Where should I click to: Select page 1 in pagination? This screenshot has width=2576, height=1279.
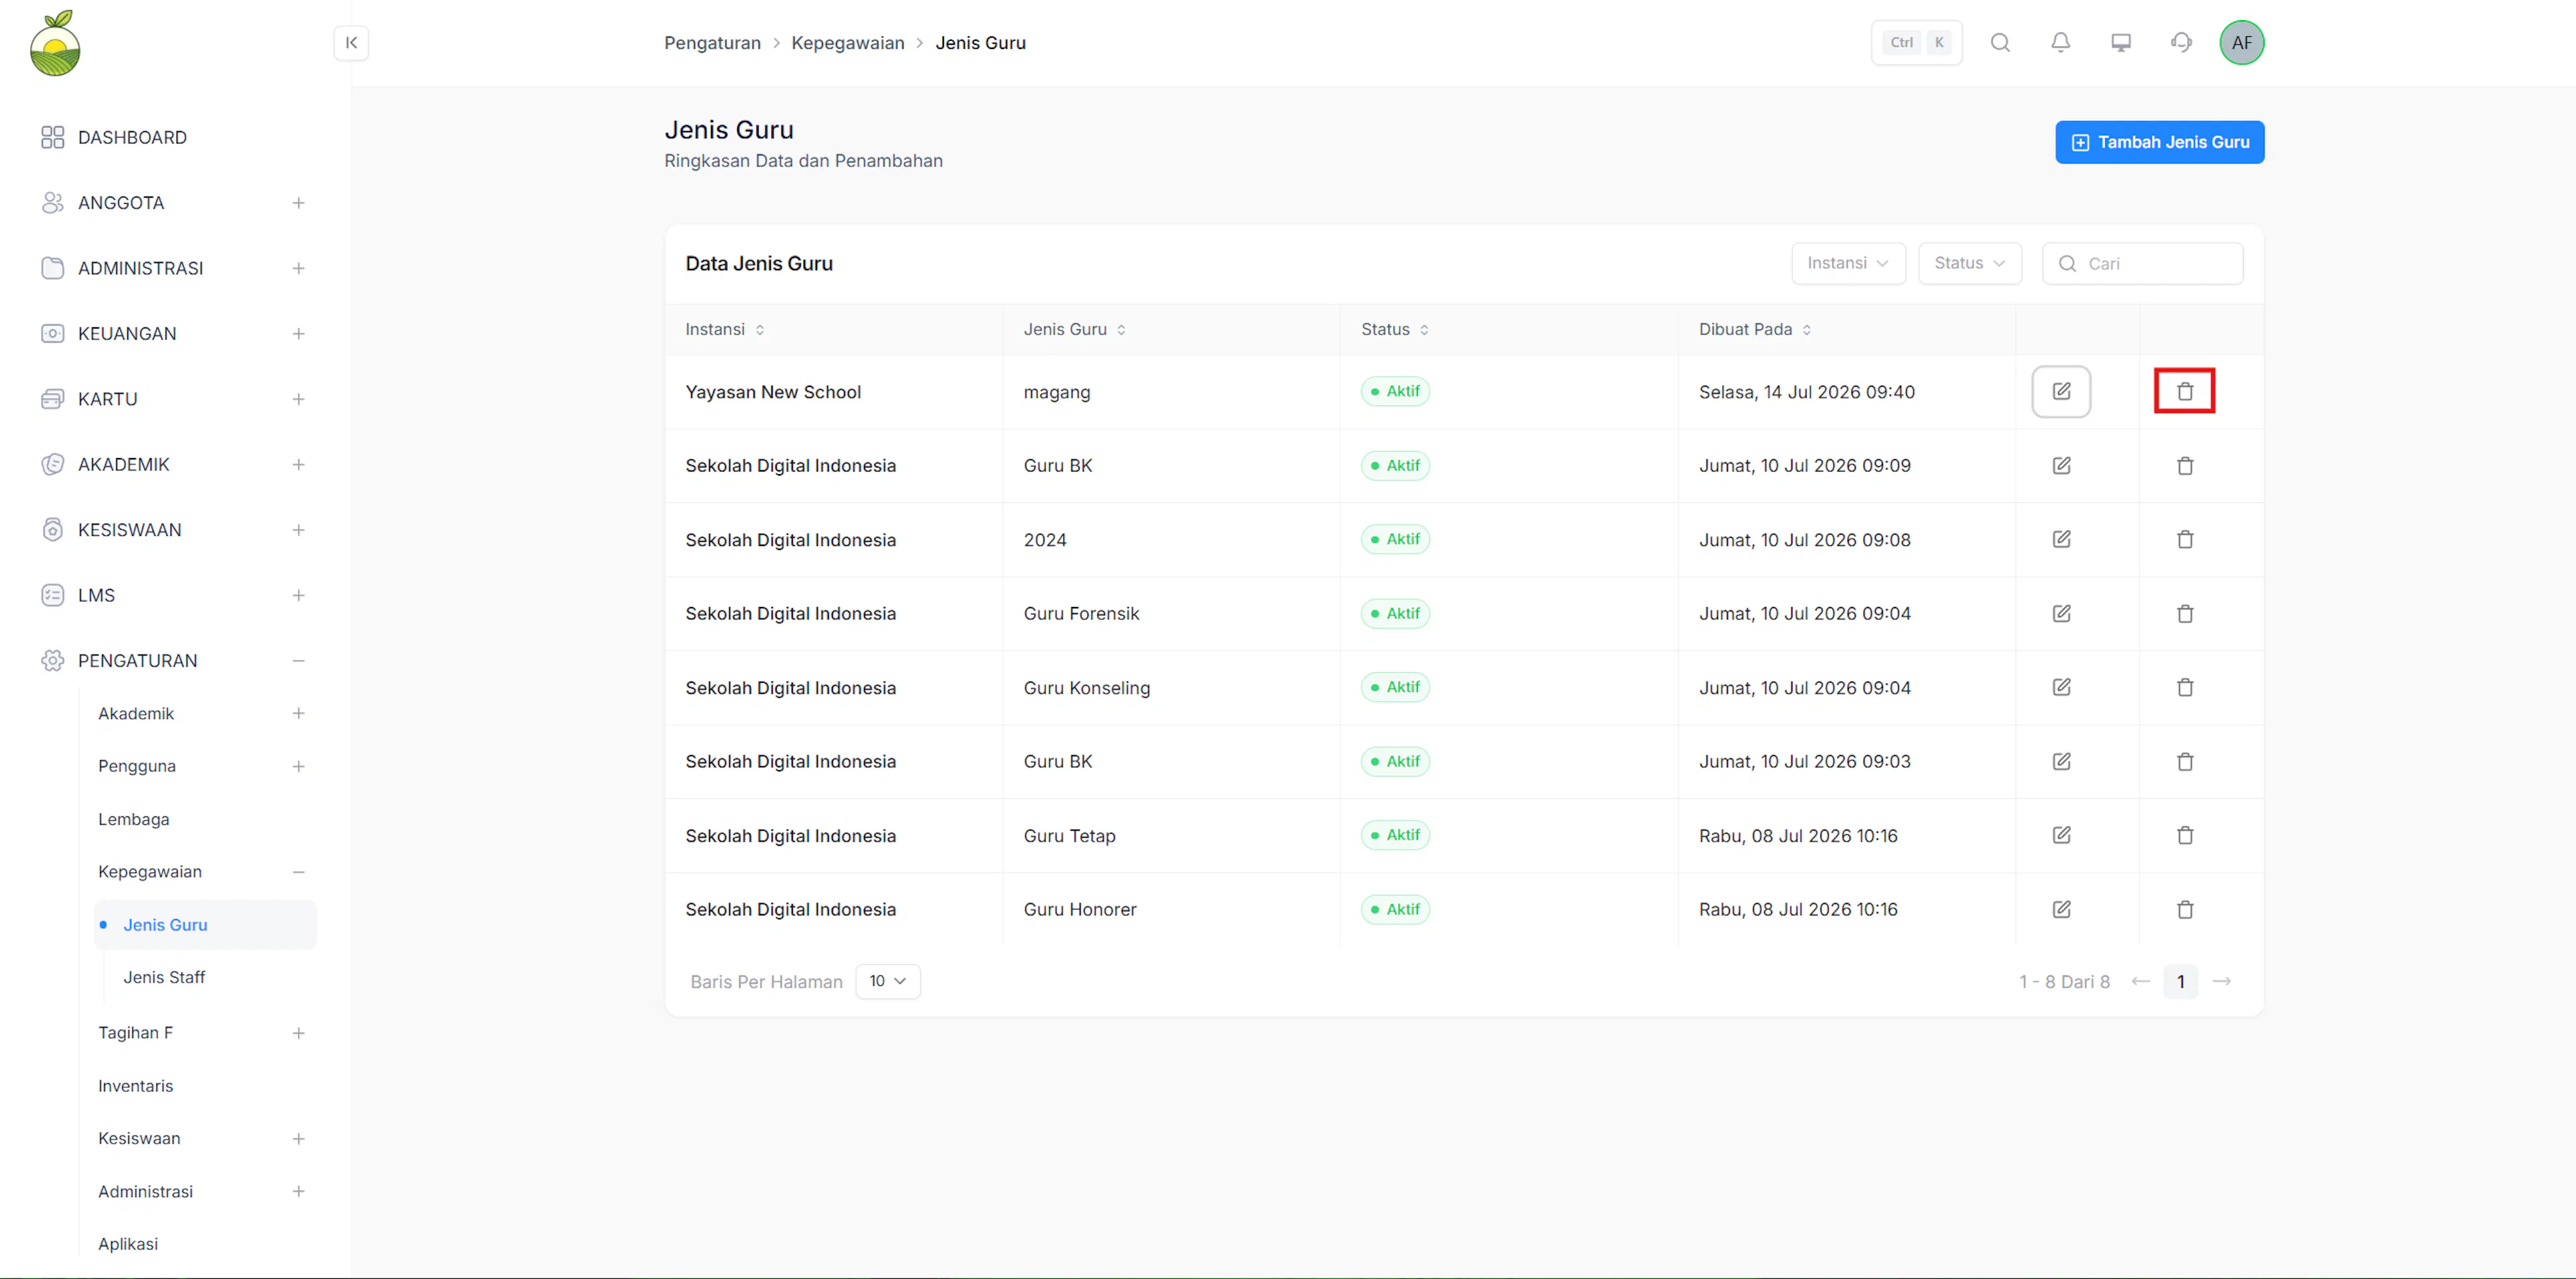coord(2180,982)
